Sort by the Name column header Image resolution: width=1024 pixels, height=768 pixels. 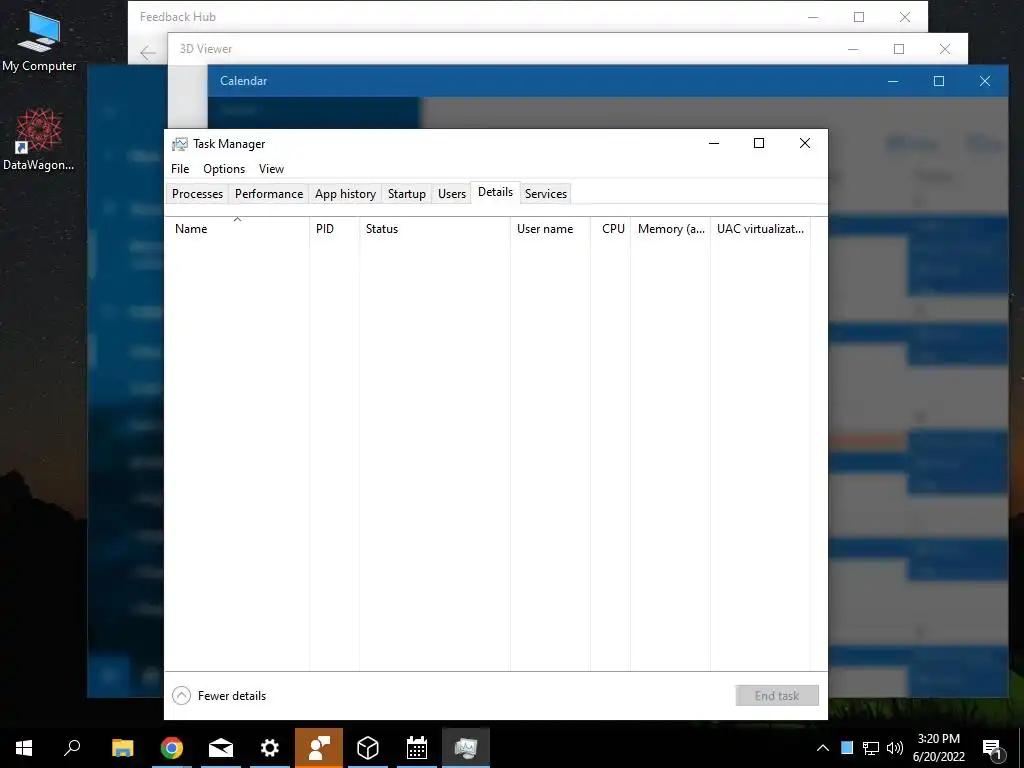pos(237,229)
